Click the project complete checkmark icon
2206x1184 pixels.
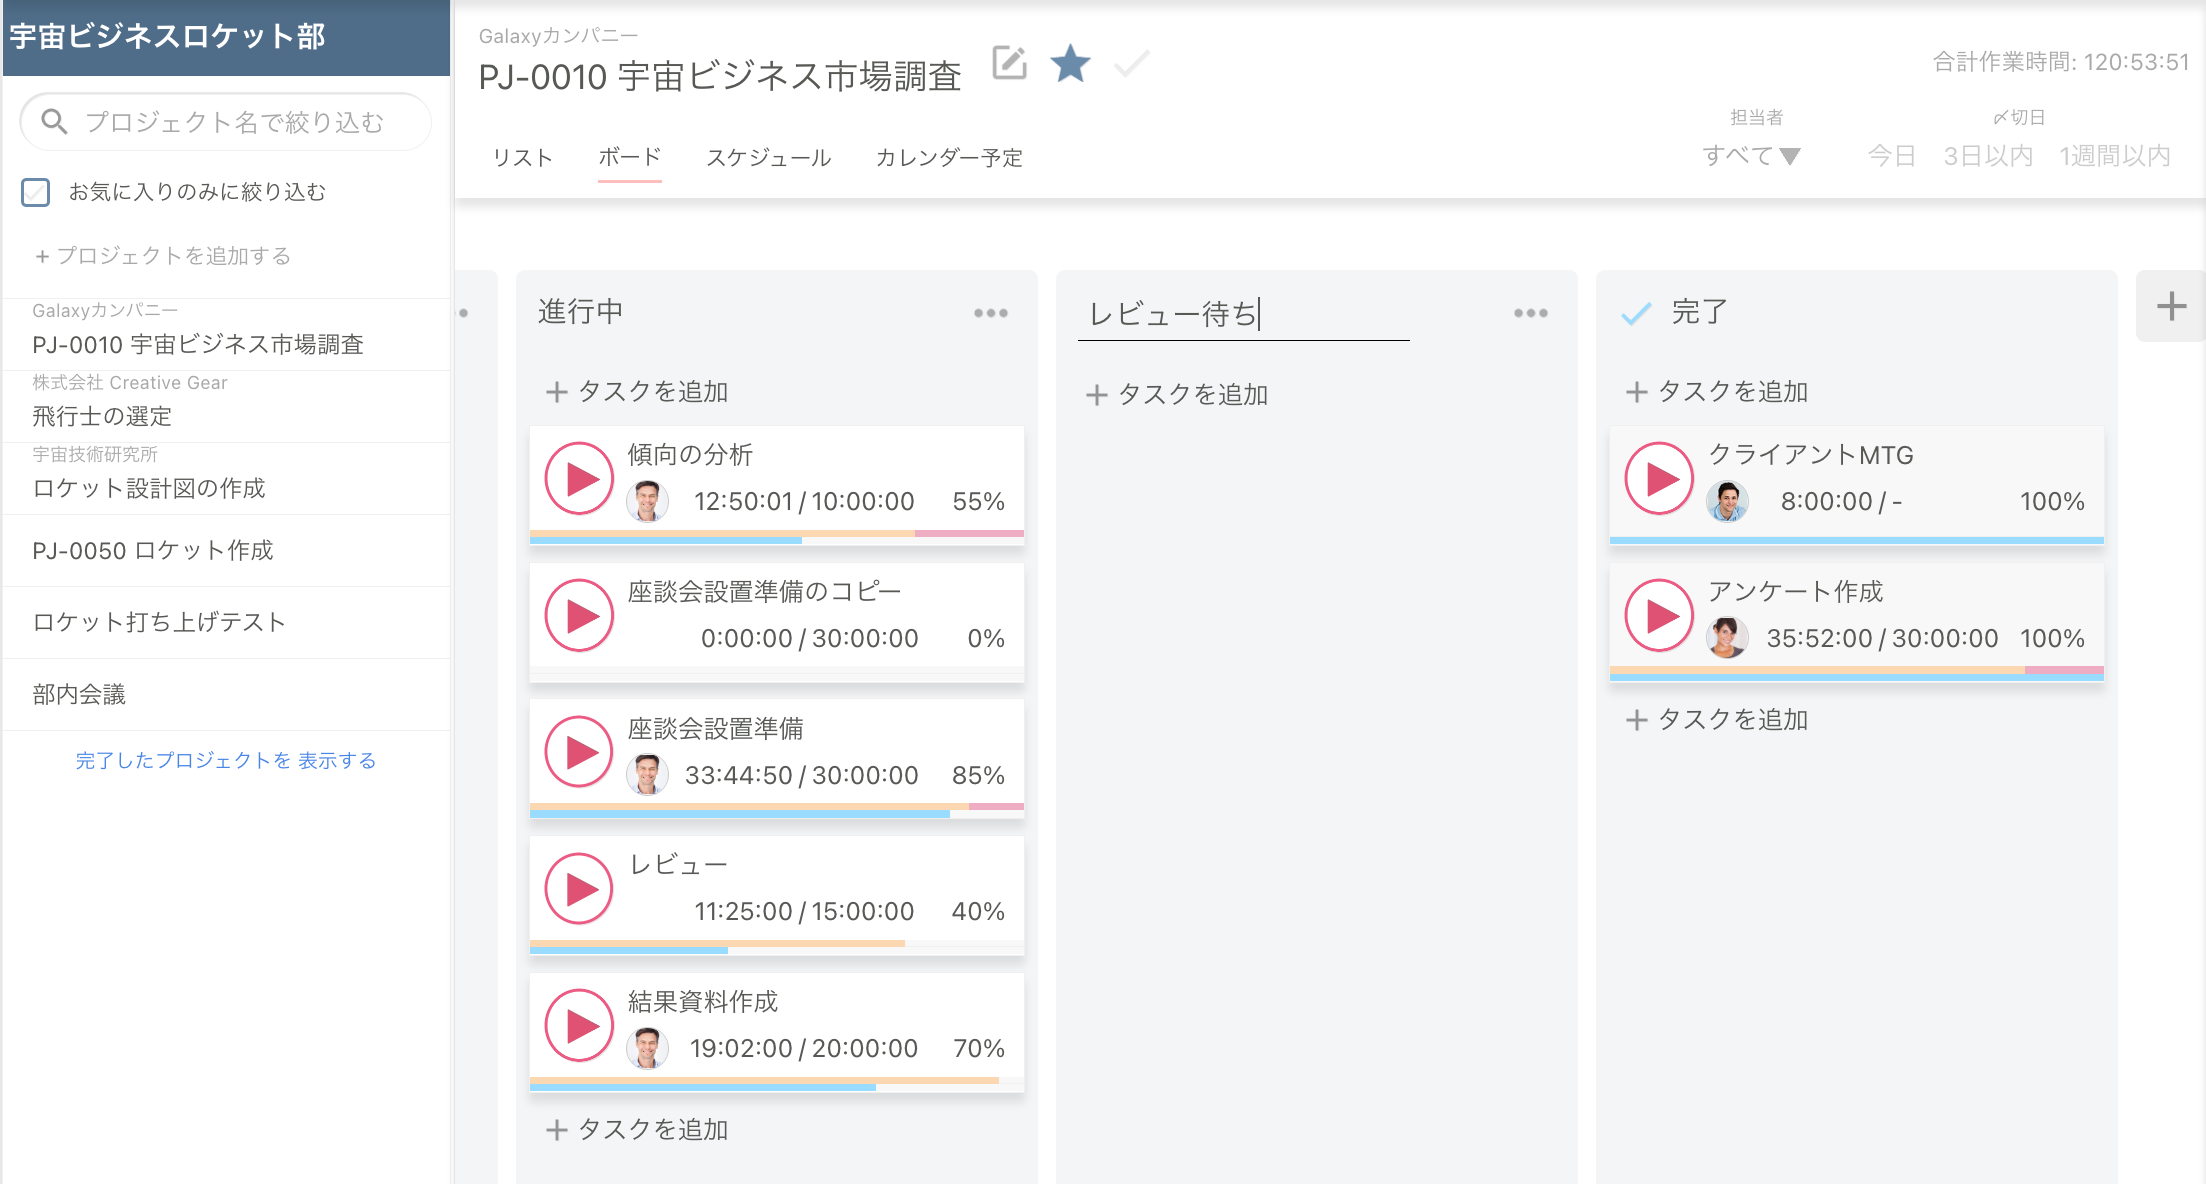(x=1132, y=64)
